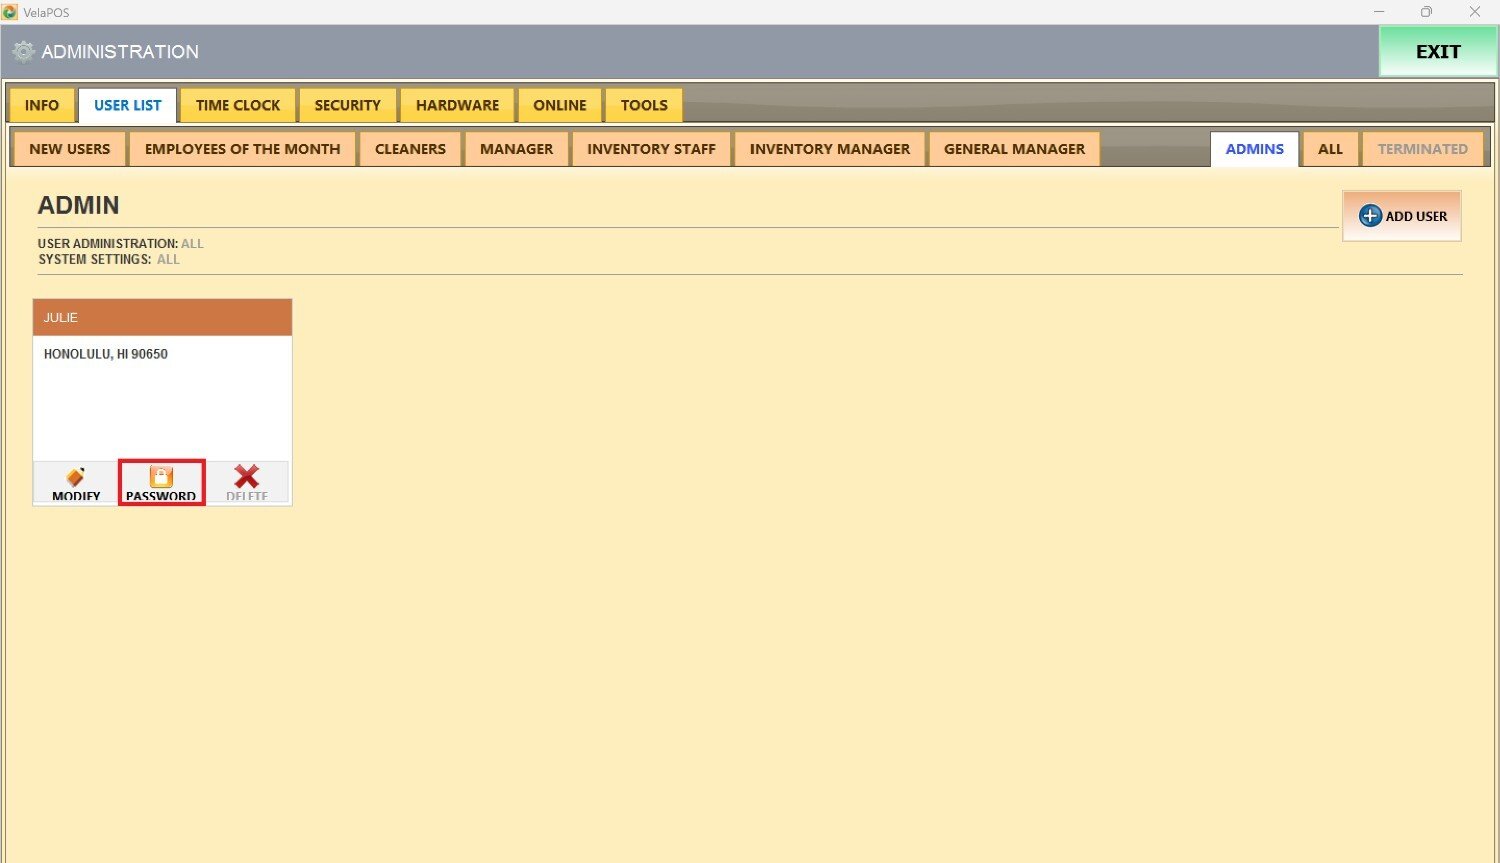Click the red X Delete icon
1500x863 pixels.
point(247,477)
